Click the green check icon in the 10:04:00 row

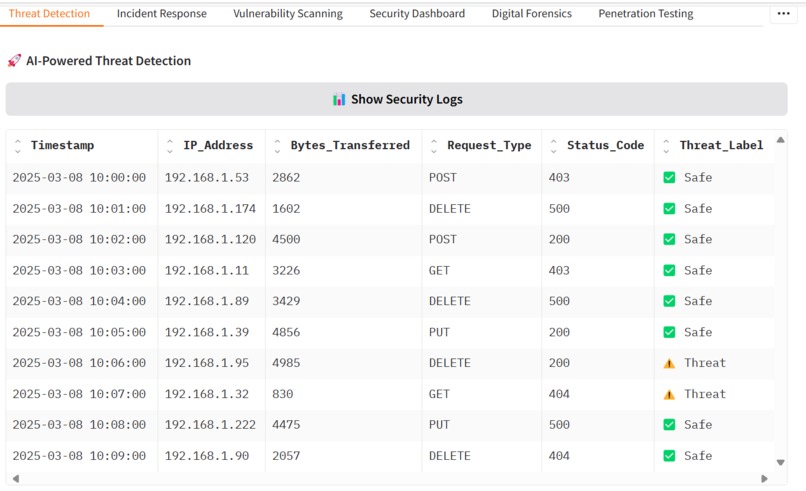[669, 301]
